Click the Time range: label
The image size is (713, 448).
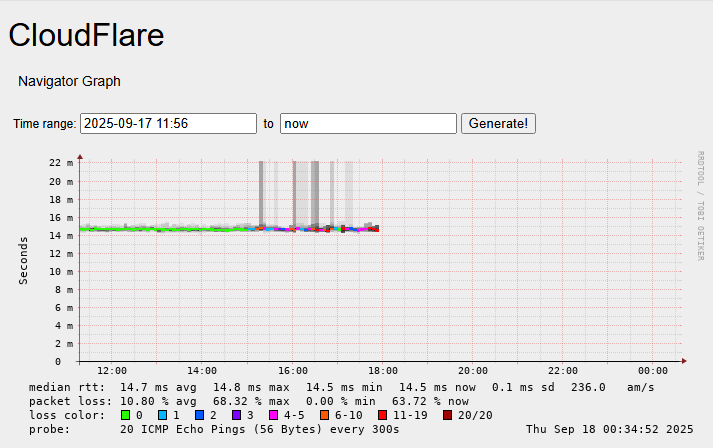pos(45,124)
